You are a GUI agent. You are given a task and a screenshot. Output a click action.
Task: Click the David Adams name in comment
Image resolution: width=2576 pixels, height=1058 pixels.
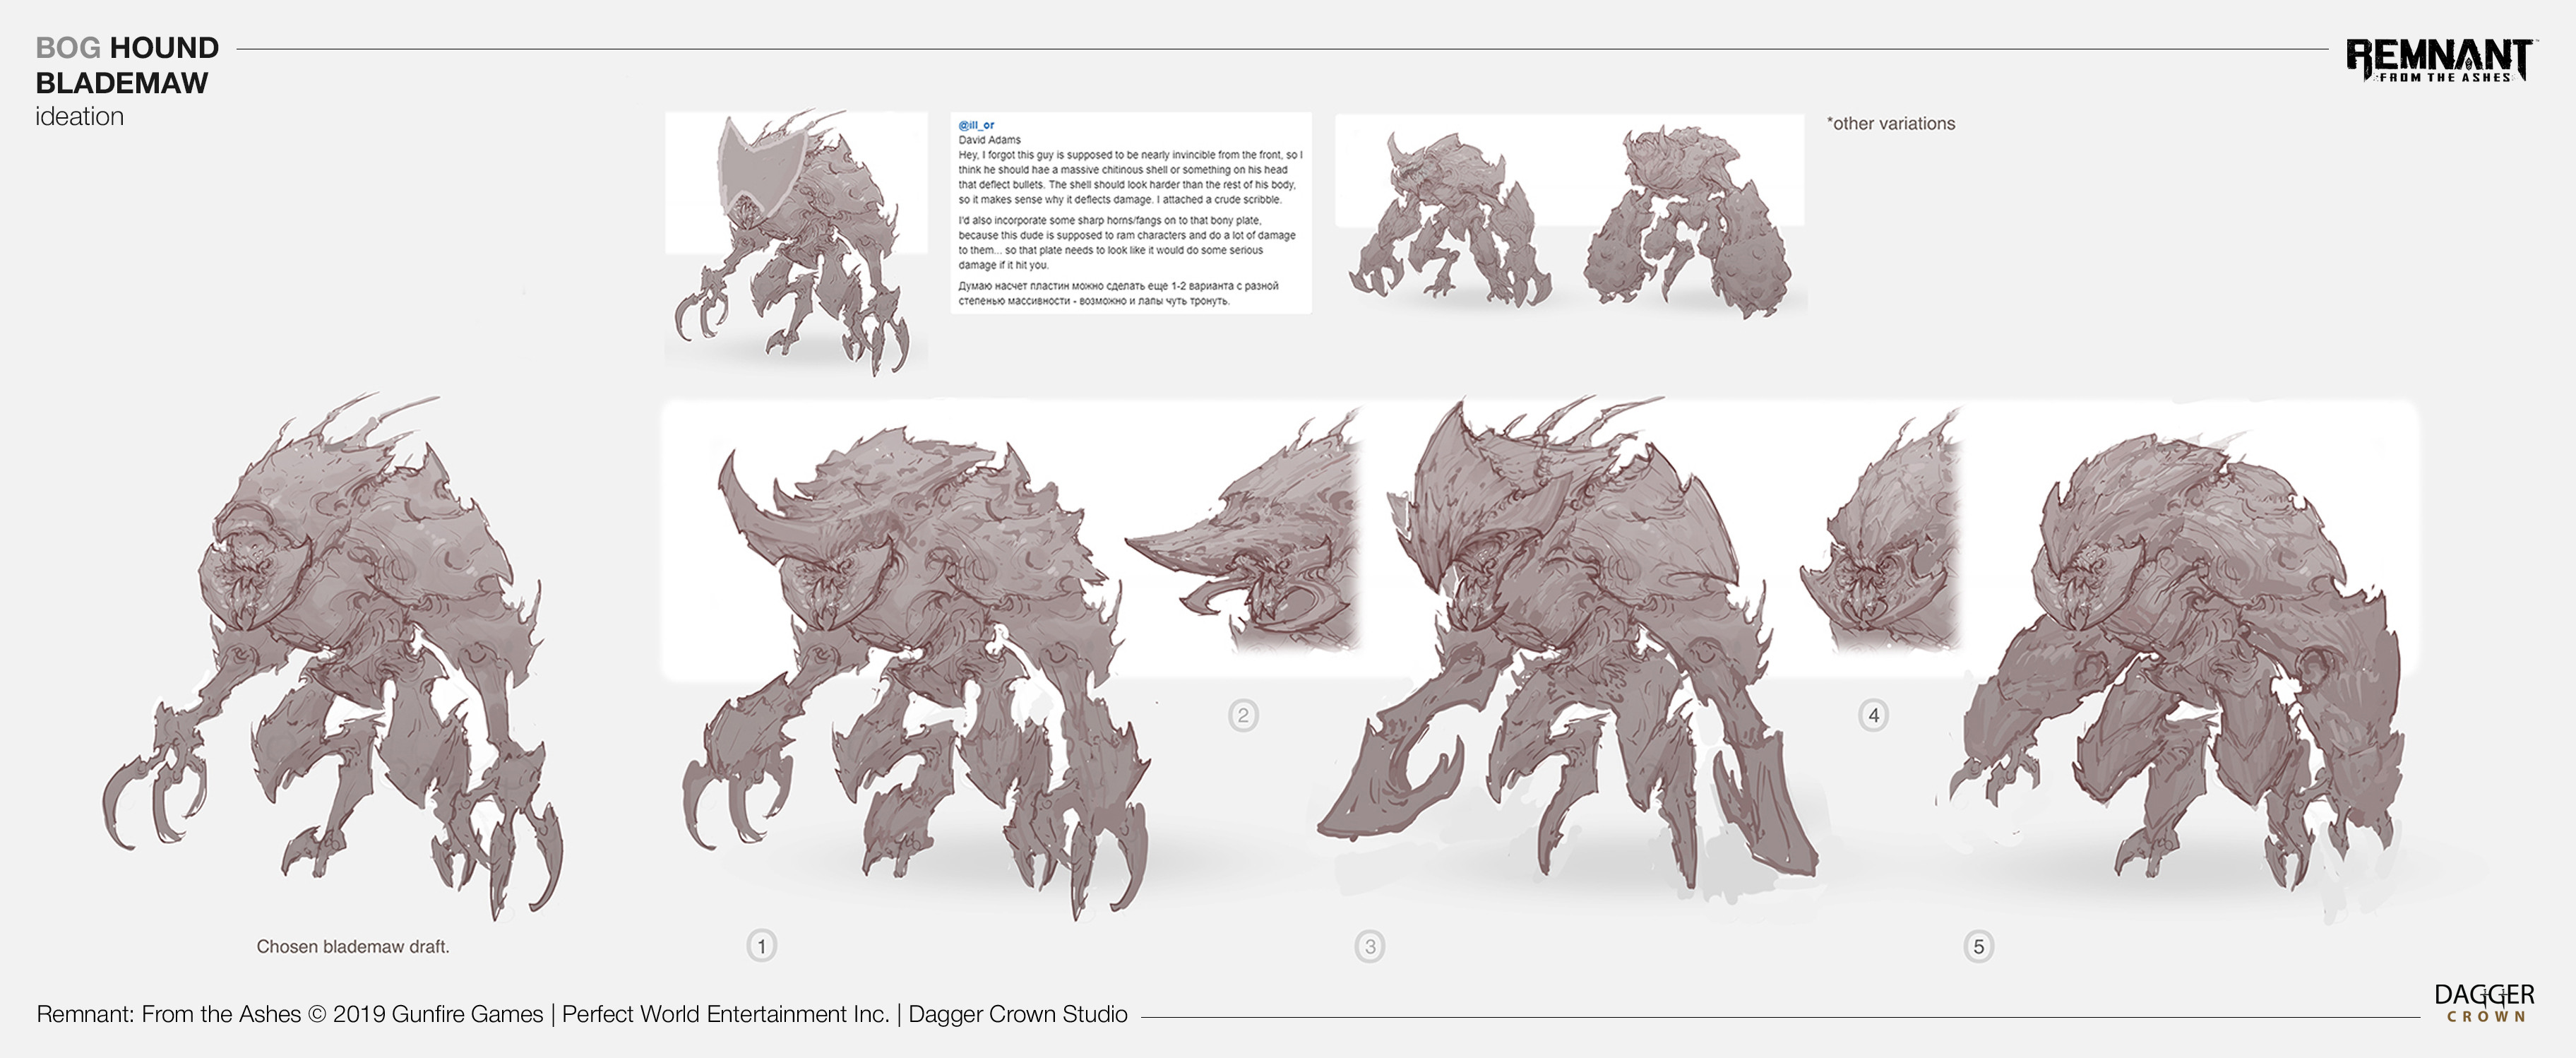(x=990, y=140)
